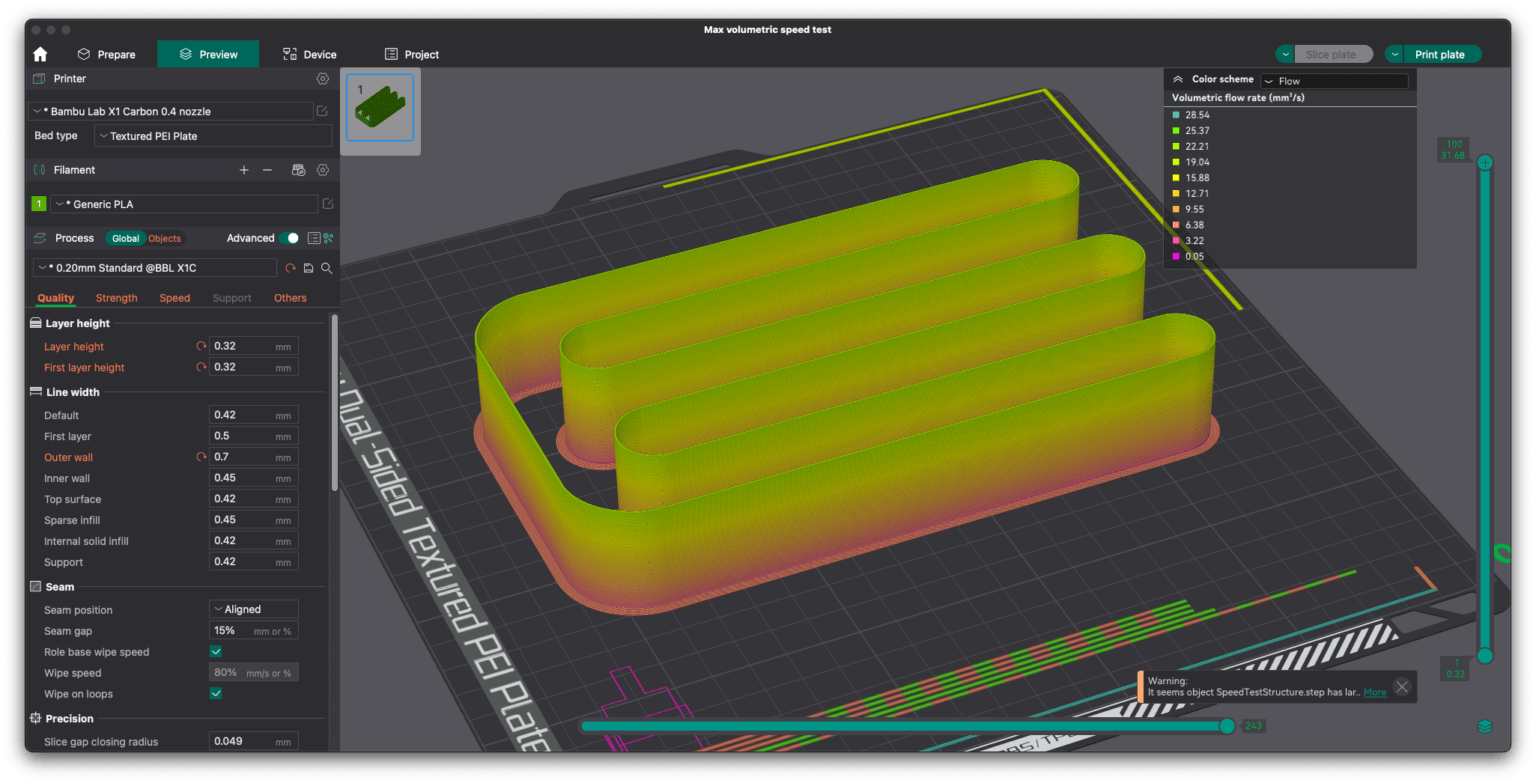Uncheck Role base wipe speed
This screenshot has height=783, width=1536.
[215, 652]
